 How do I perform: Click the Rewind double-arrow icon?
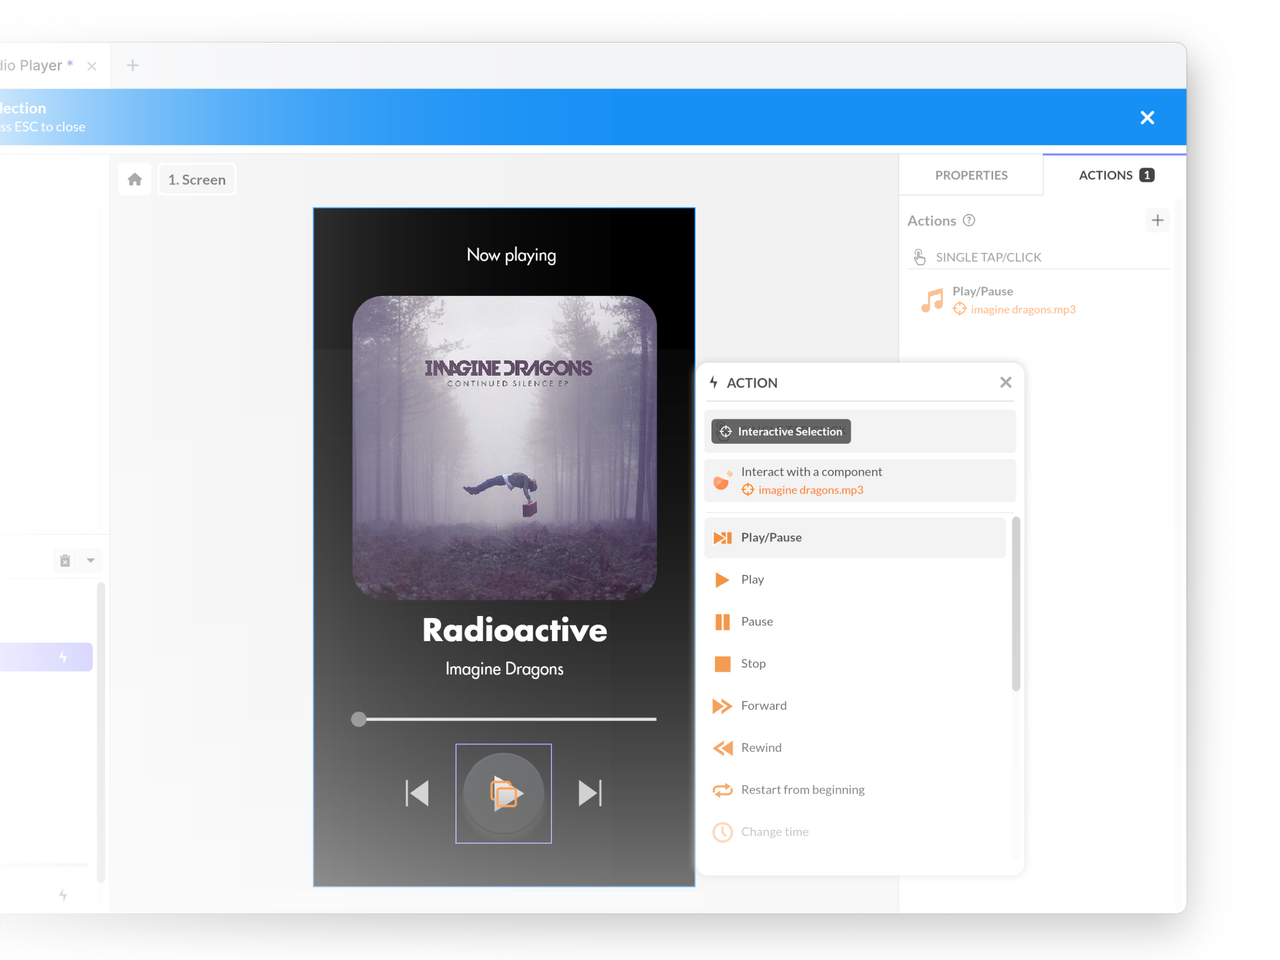(721, 747)
